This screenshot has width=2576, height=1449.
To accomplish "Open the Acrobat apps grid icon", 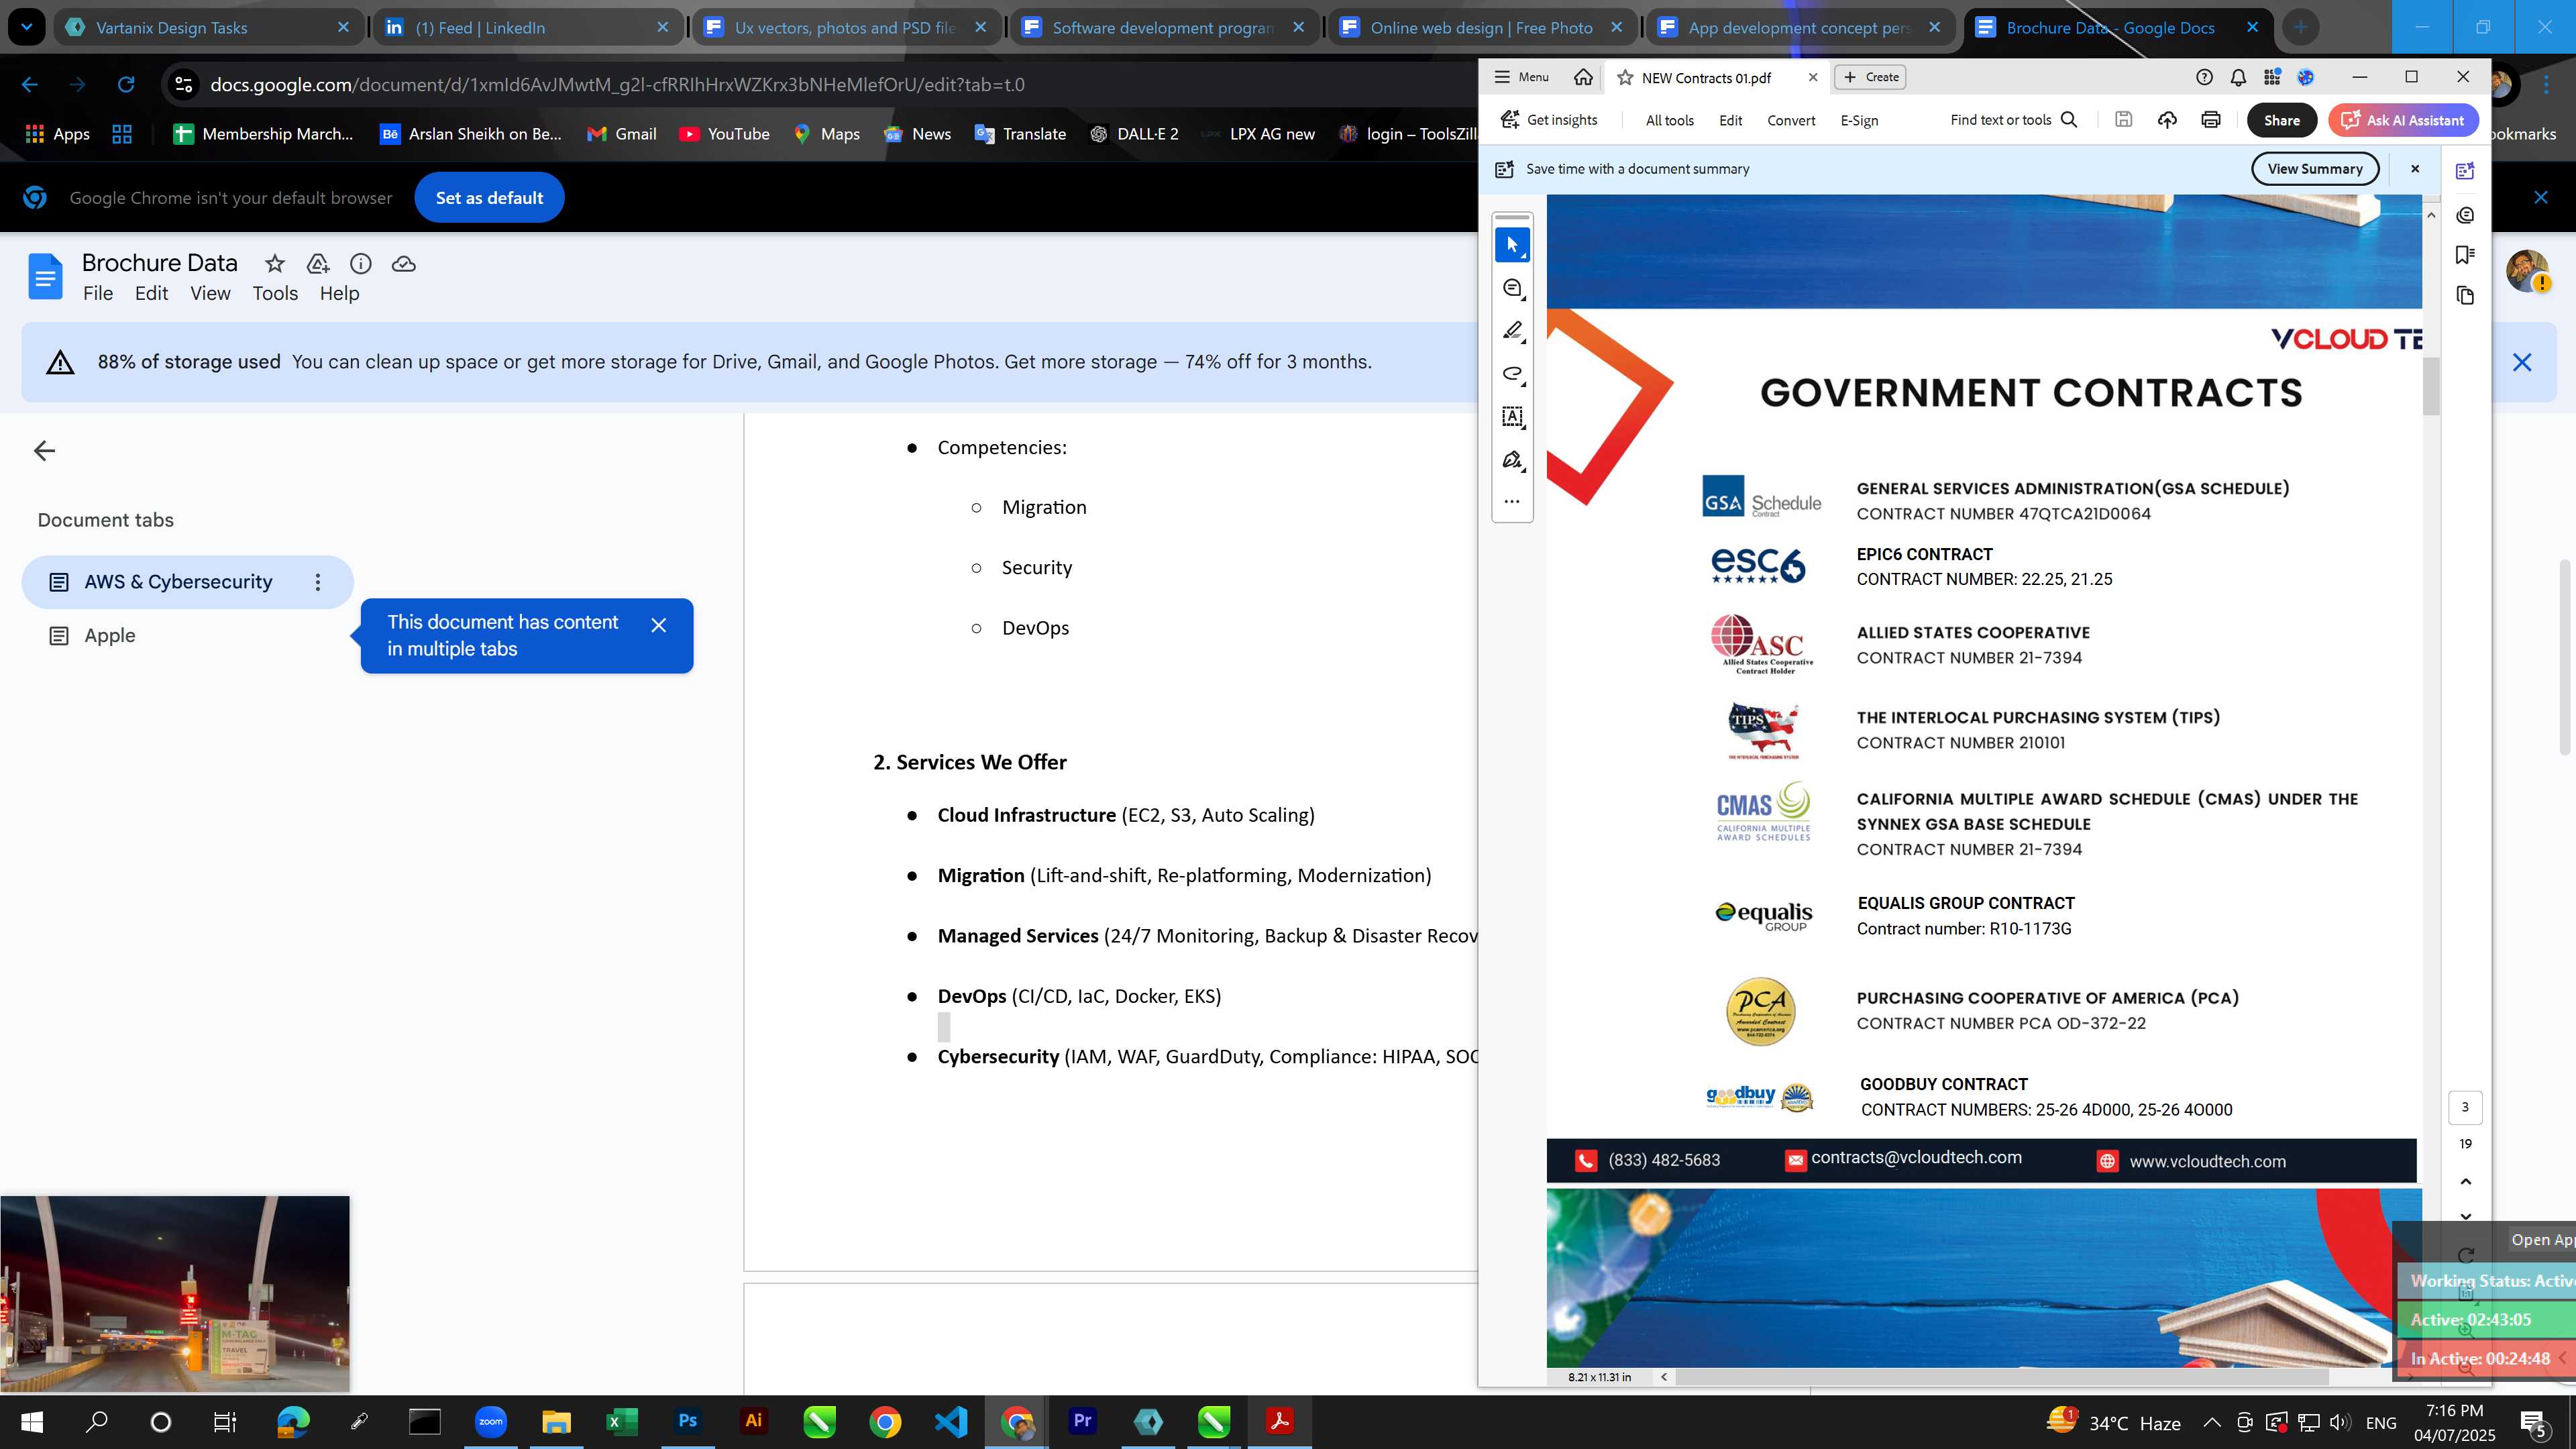I will [2272, 77].
